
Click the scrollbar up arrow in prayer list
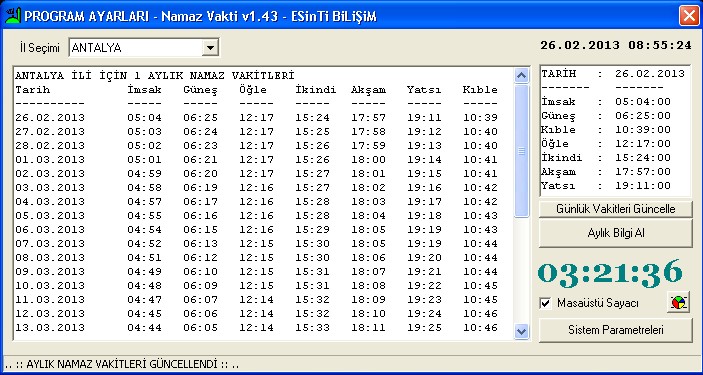tap(521, 75)
